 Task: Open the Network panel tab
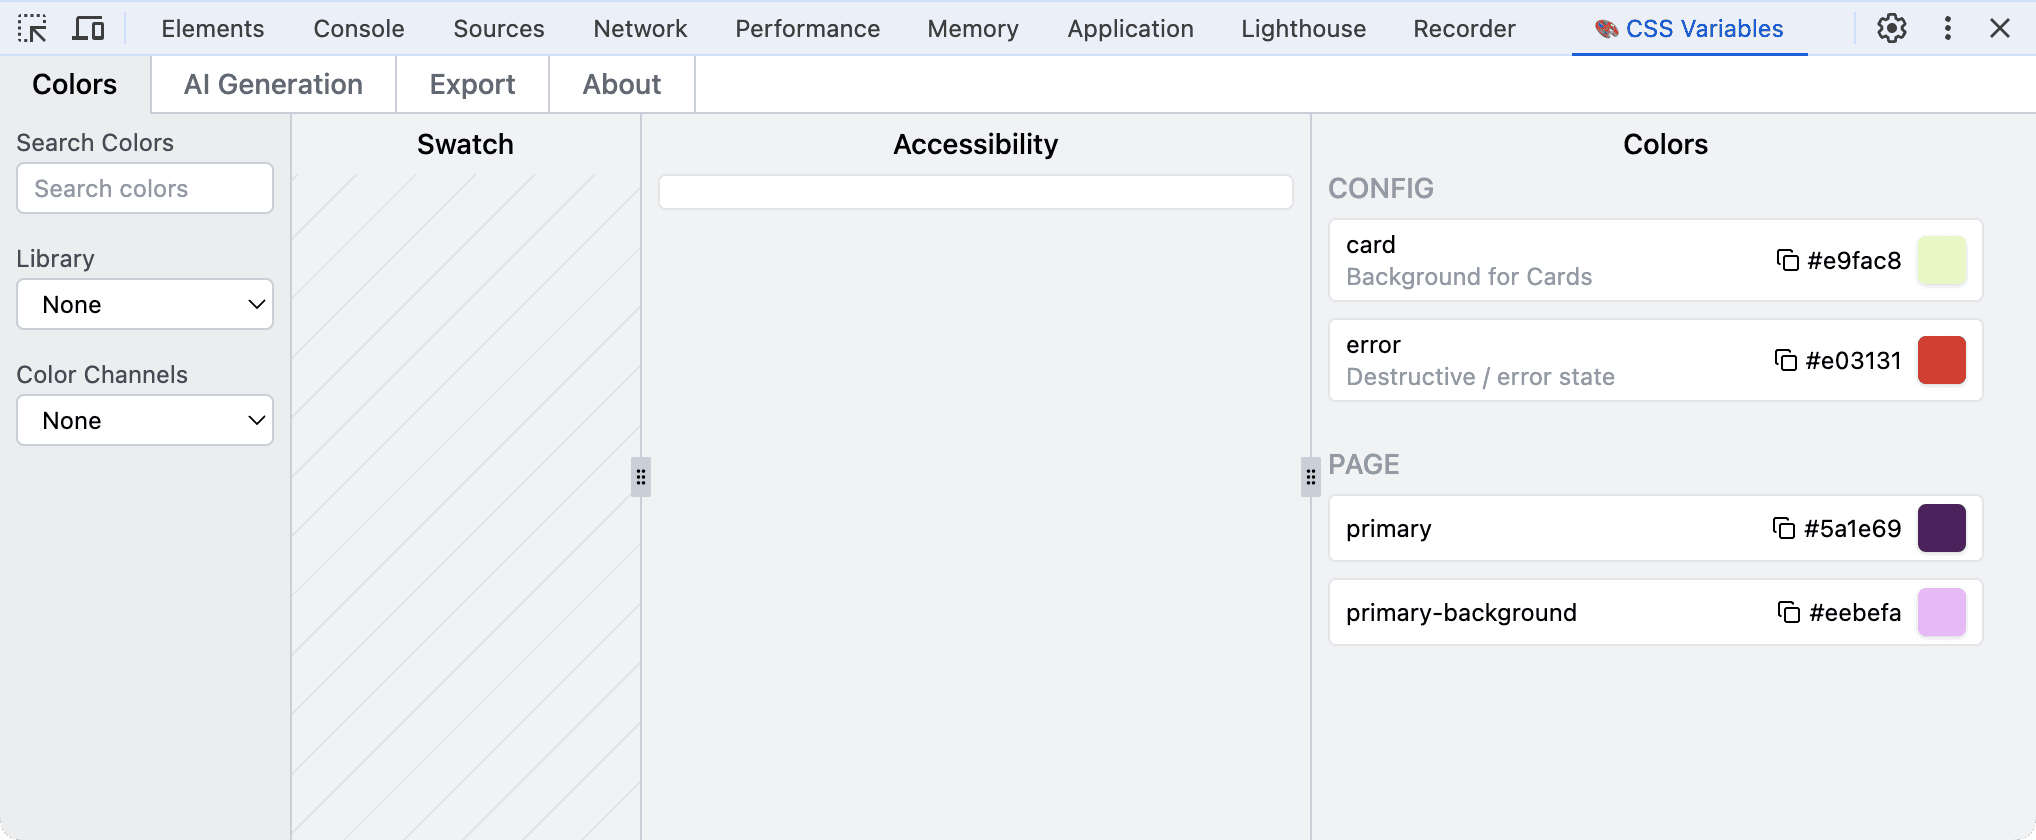640,28
